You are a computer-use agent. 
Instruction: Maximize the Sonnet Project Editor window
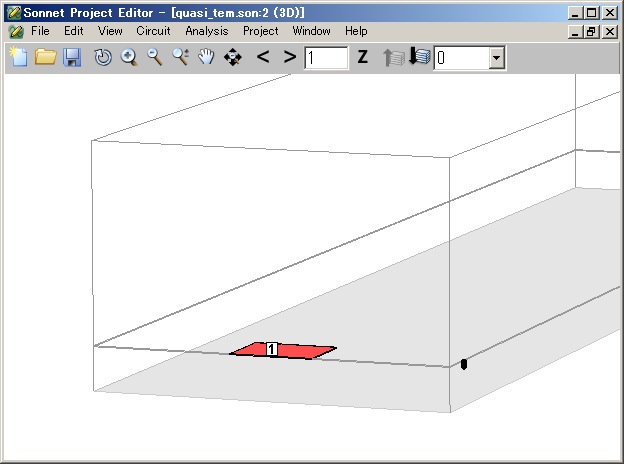tap(591, 13)
